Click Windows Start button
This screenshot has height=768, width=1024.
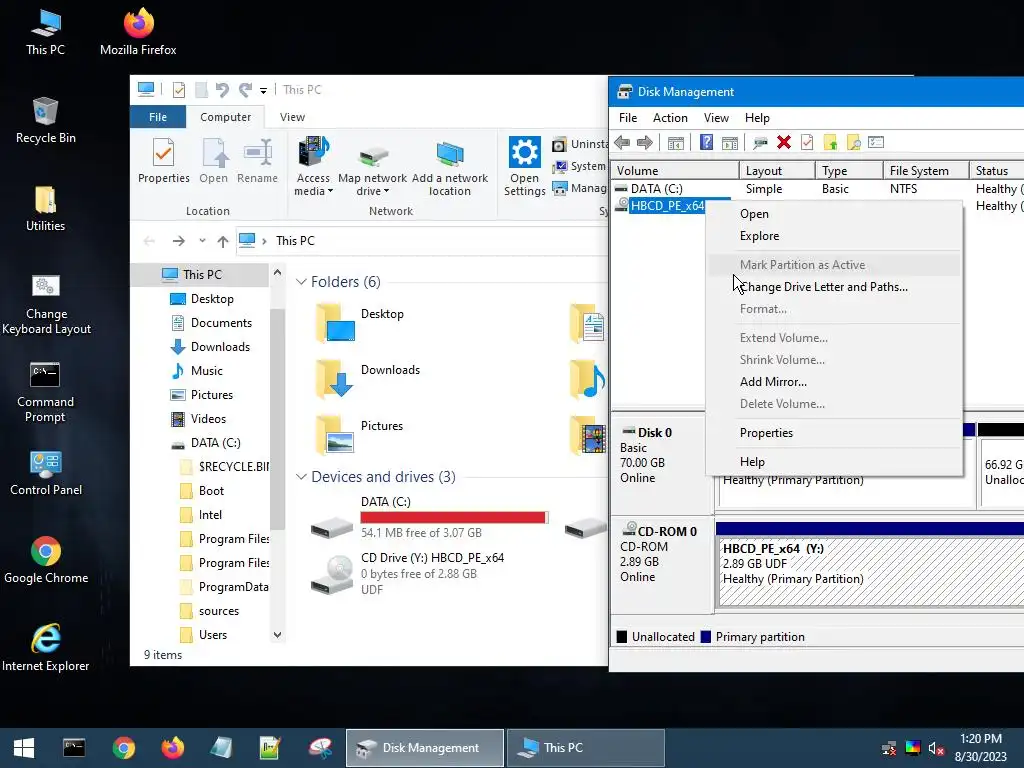24,748
